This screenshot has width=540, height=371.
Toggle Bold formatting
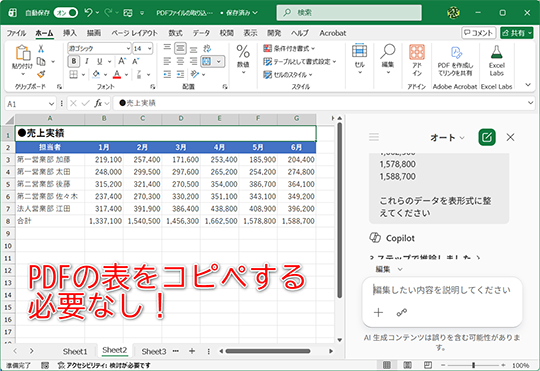(74, 61)
